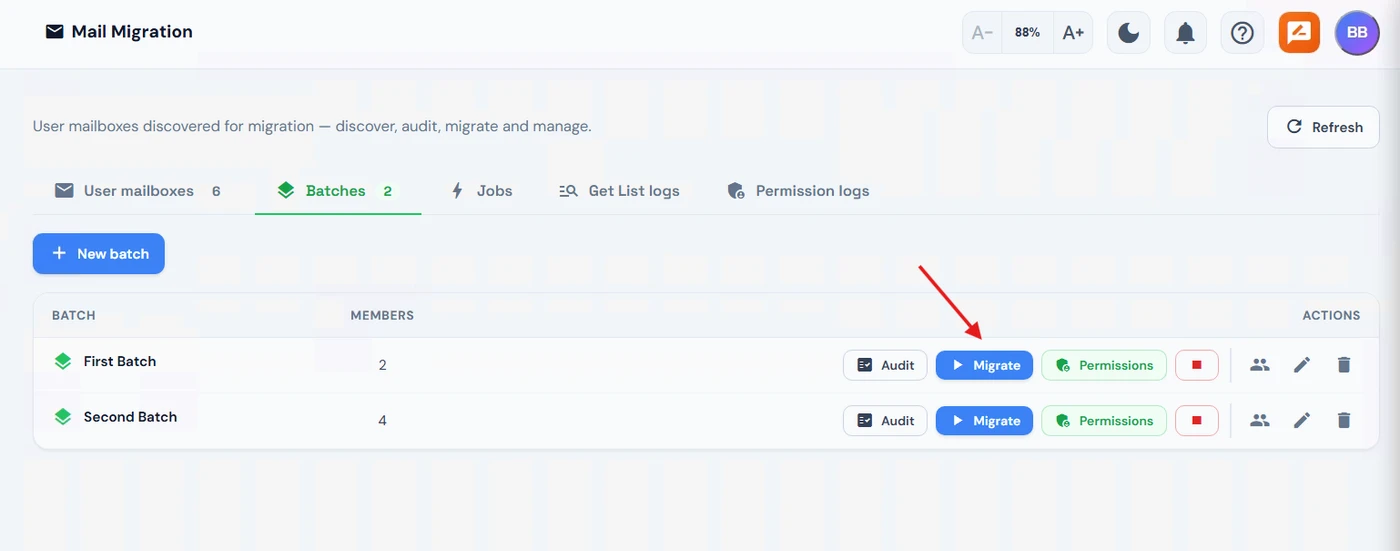Open BB user avatar menu
1400x551 pixels.
(x=1357, y=33)
